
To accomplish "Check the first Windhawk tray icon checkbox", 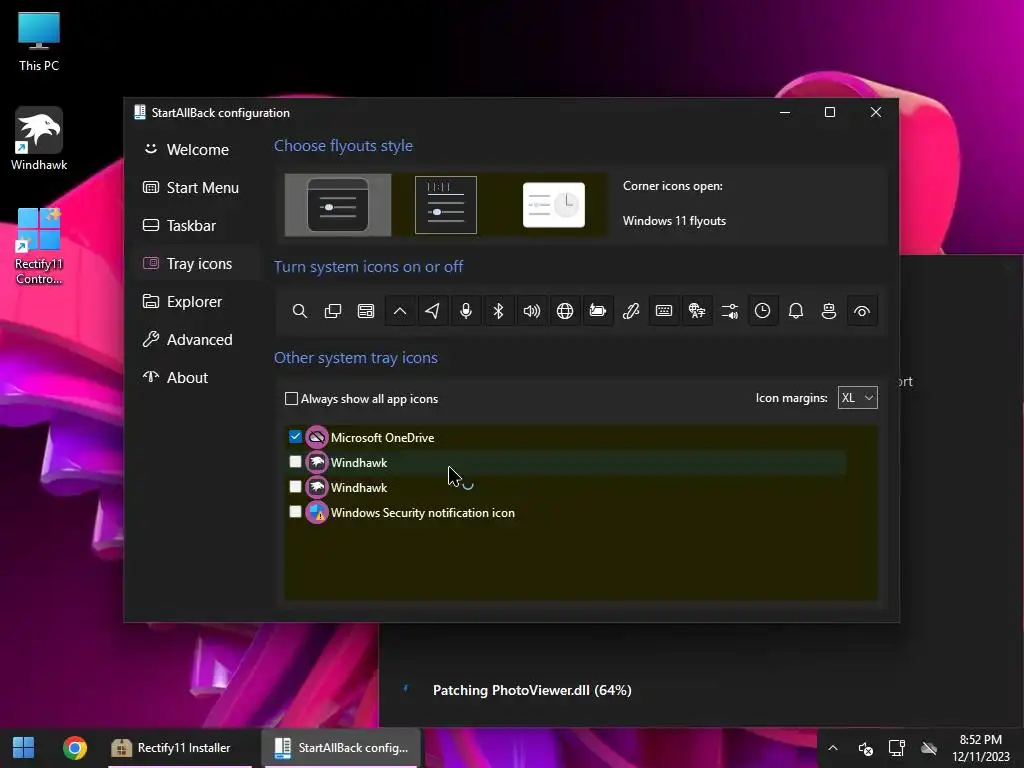I will point(295,462).
